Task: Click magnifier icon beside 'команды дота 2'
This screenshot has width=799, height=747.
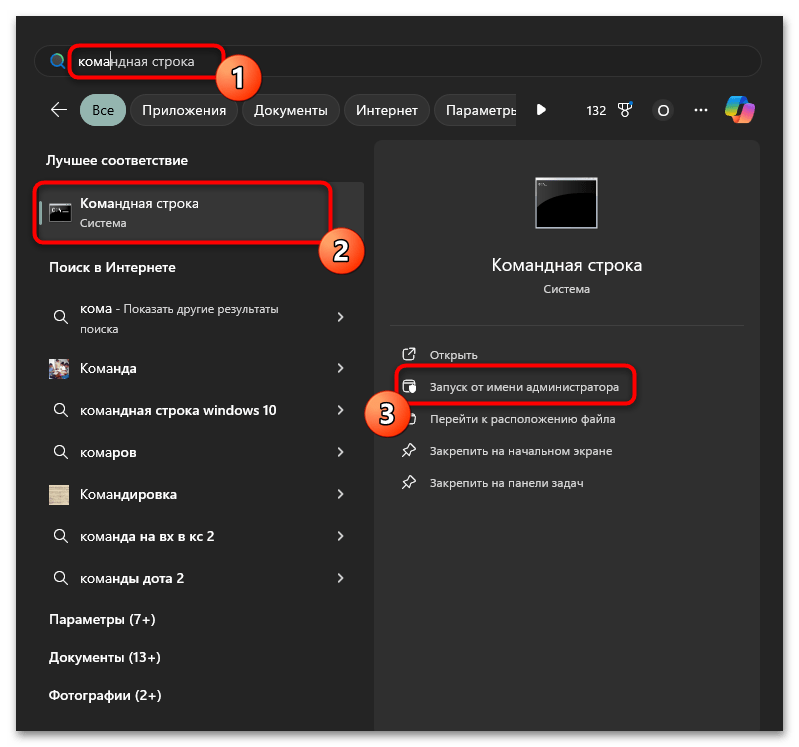Action: coord(61,578)
